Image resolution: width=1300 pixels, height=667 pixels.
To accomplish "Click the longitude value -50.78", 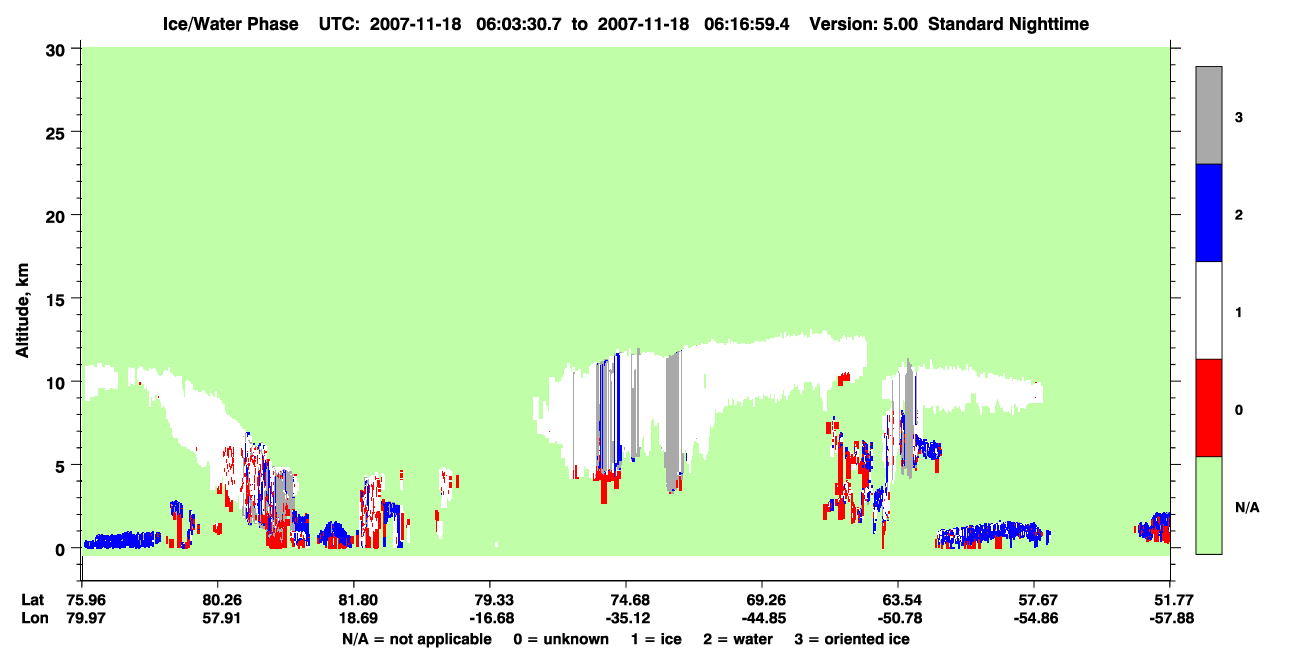I will (x=898, y=619).
